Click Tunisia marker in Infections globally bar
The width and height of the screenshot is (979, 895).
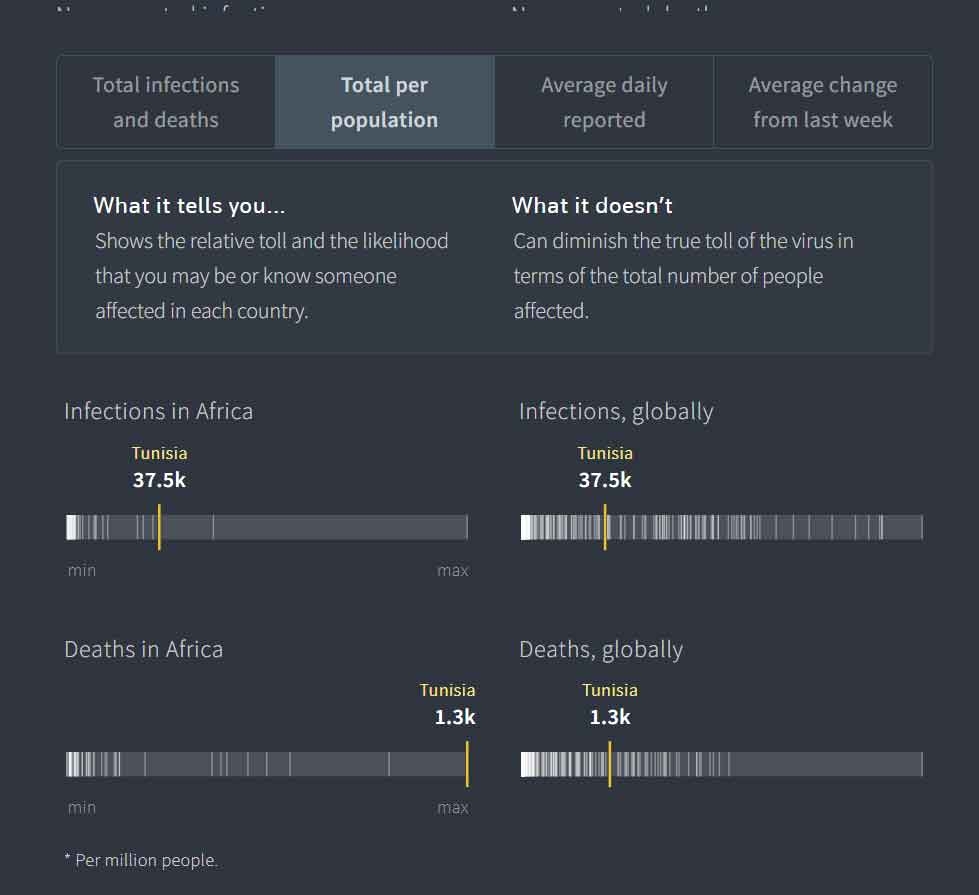click(605, 527)
